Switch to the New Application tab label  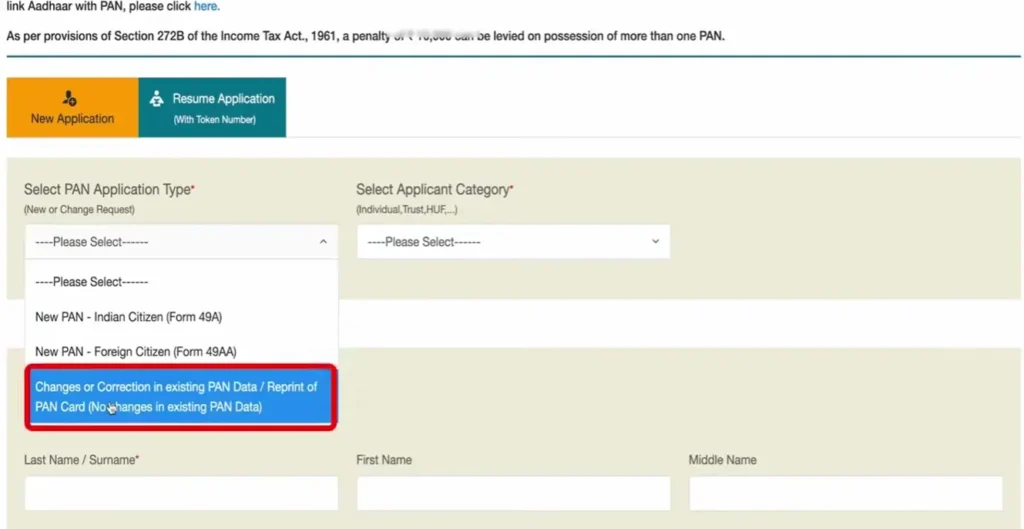coord(72,119)
